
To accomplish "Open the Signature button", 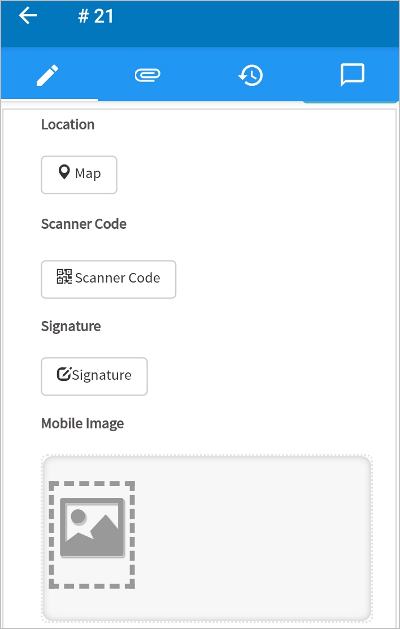I will coord(94,376).
